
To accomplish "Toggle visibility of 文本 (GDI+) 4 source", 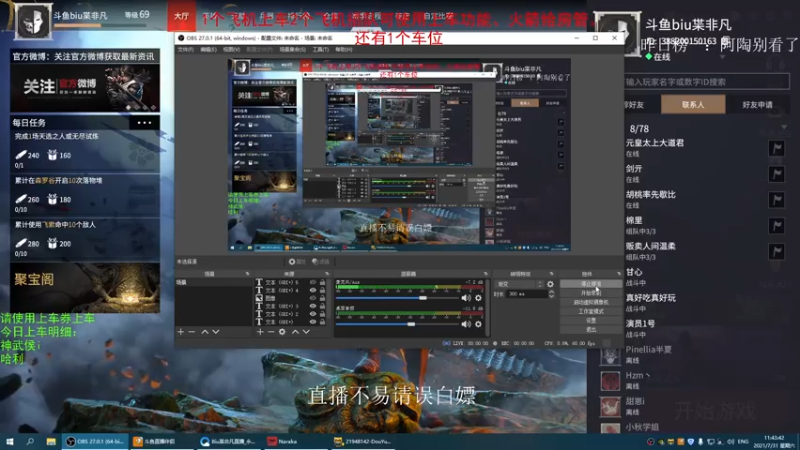I will point(313,290).
